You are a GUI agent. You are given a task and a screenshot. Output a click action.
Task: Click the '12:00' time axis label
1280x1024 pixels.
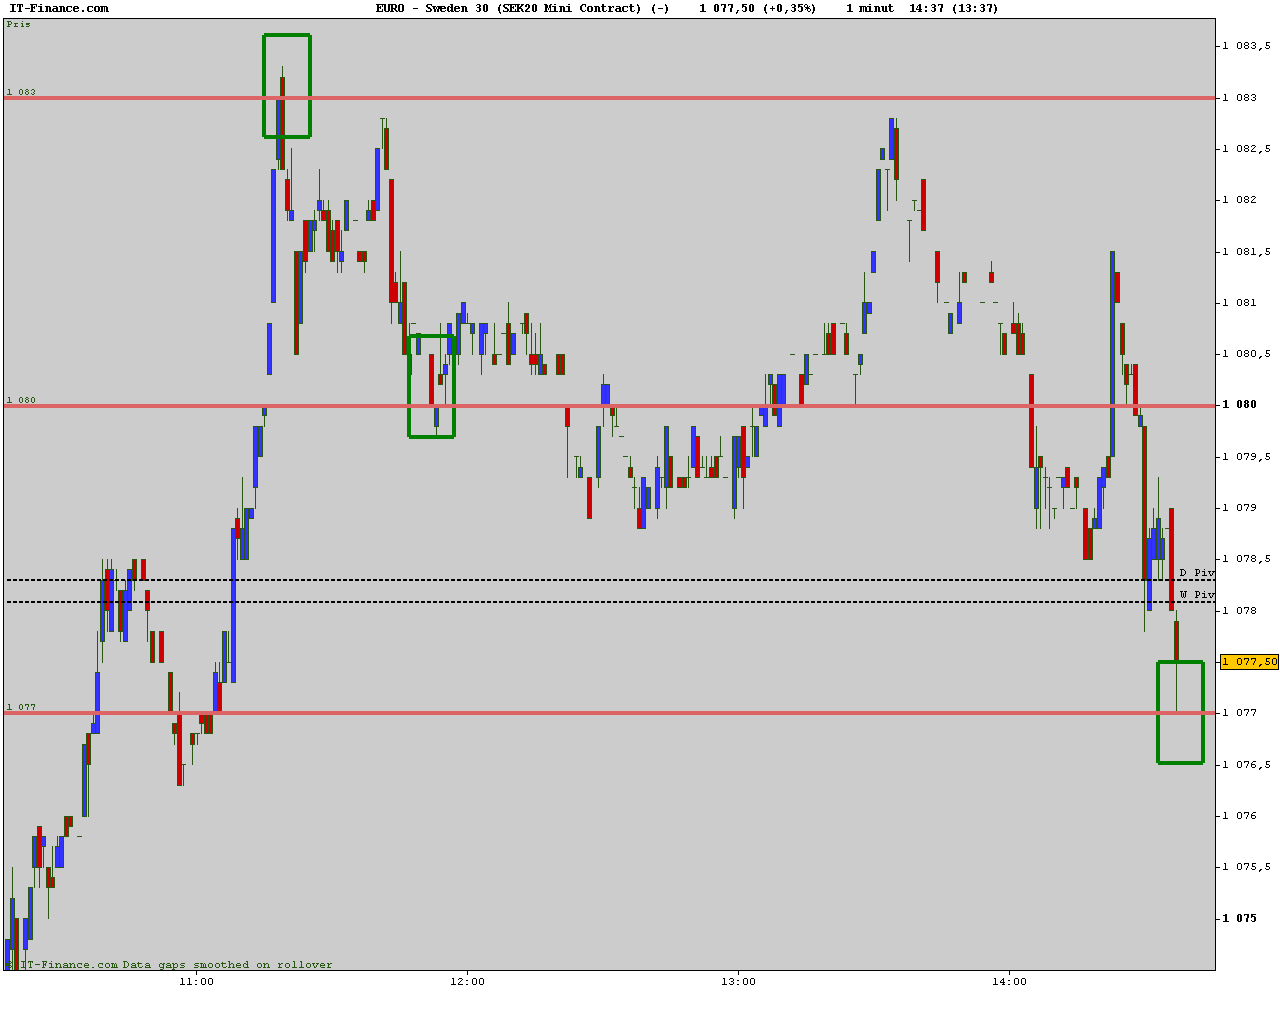pos(467,981)
